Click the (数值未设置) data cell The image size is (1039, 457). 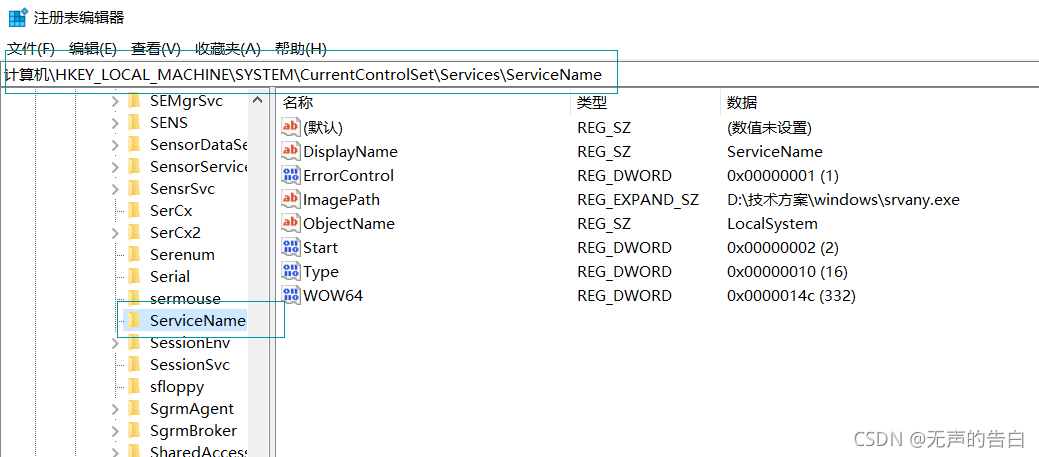coord(769,127)
